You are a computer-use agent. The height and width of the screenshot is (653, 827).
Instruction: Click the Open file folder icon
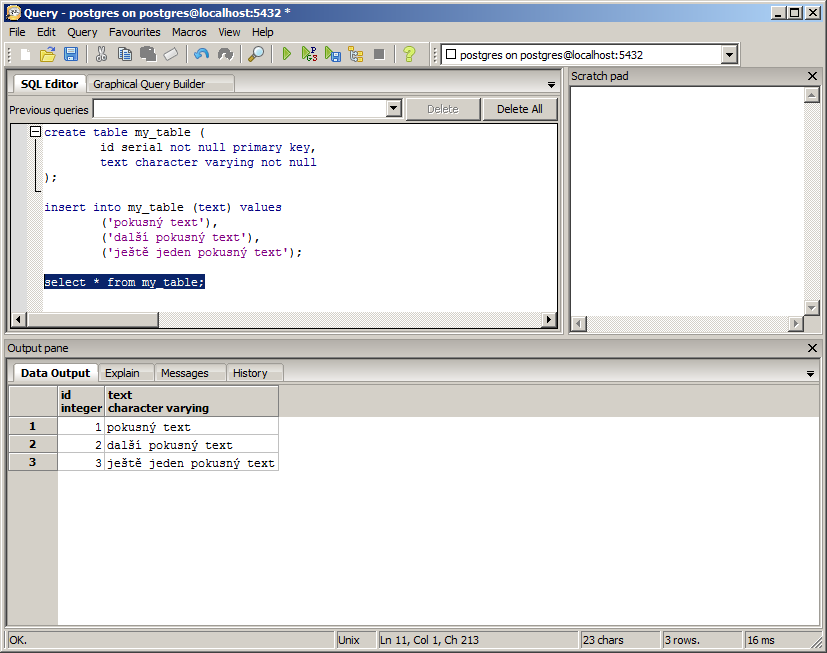[x=47, y=54]
